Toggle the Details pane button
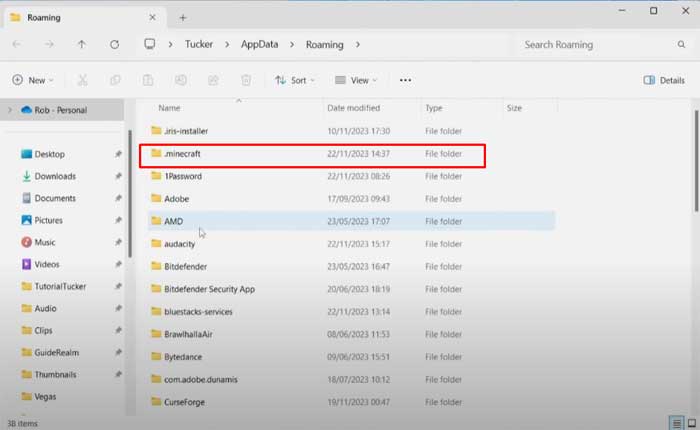The width and height of the screenshot is (700, 430). (664, 80)
